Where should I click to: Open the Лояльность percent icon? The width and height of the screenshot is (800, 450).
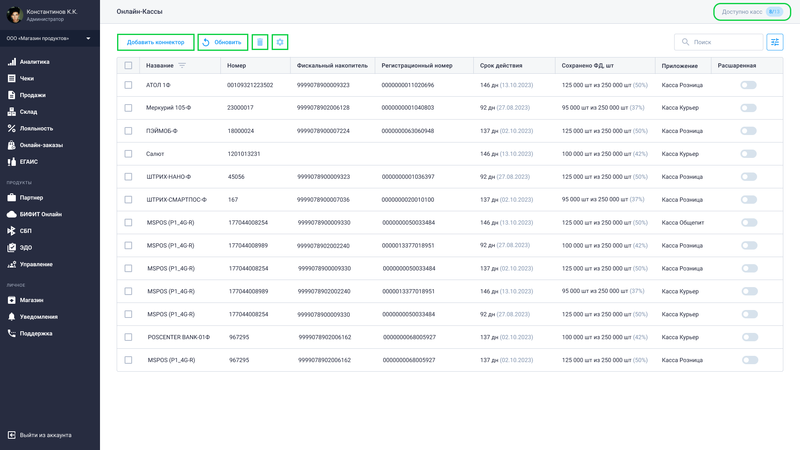coord(12,129)
